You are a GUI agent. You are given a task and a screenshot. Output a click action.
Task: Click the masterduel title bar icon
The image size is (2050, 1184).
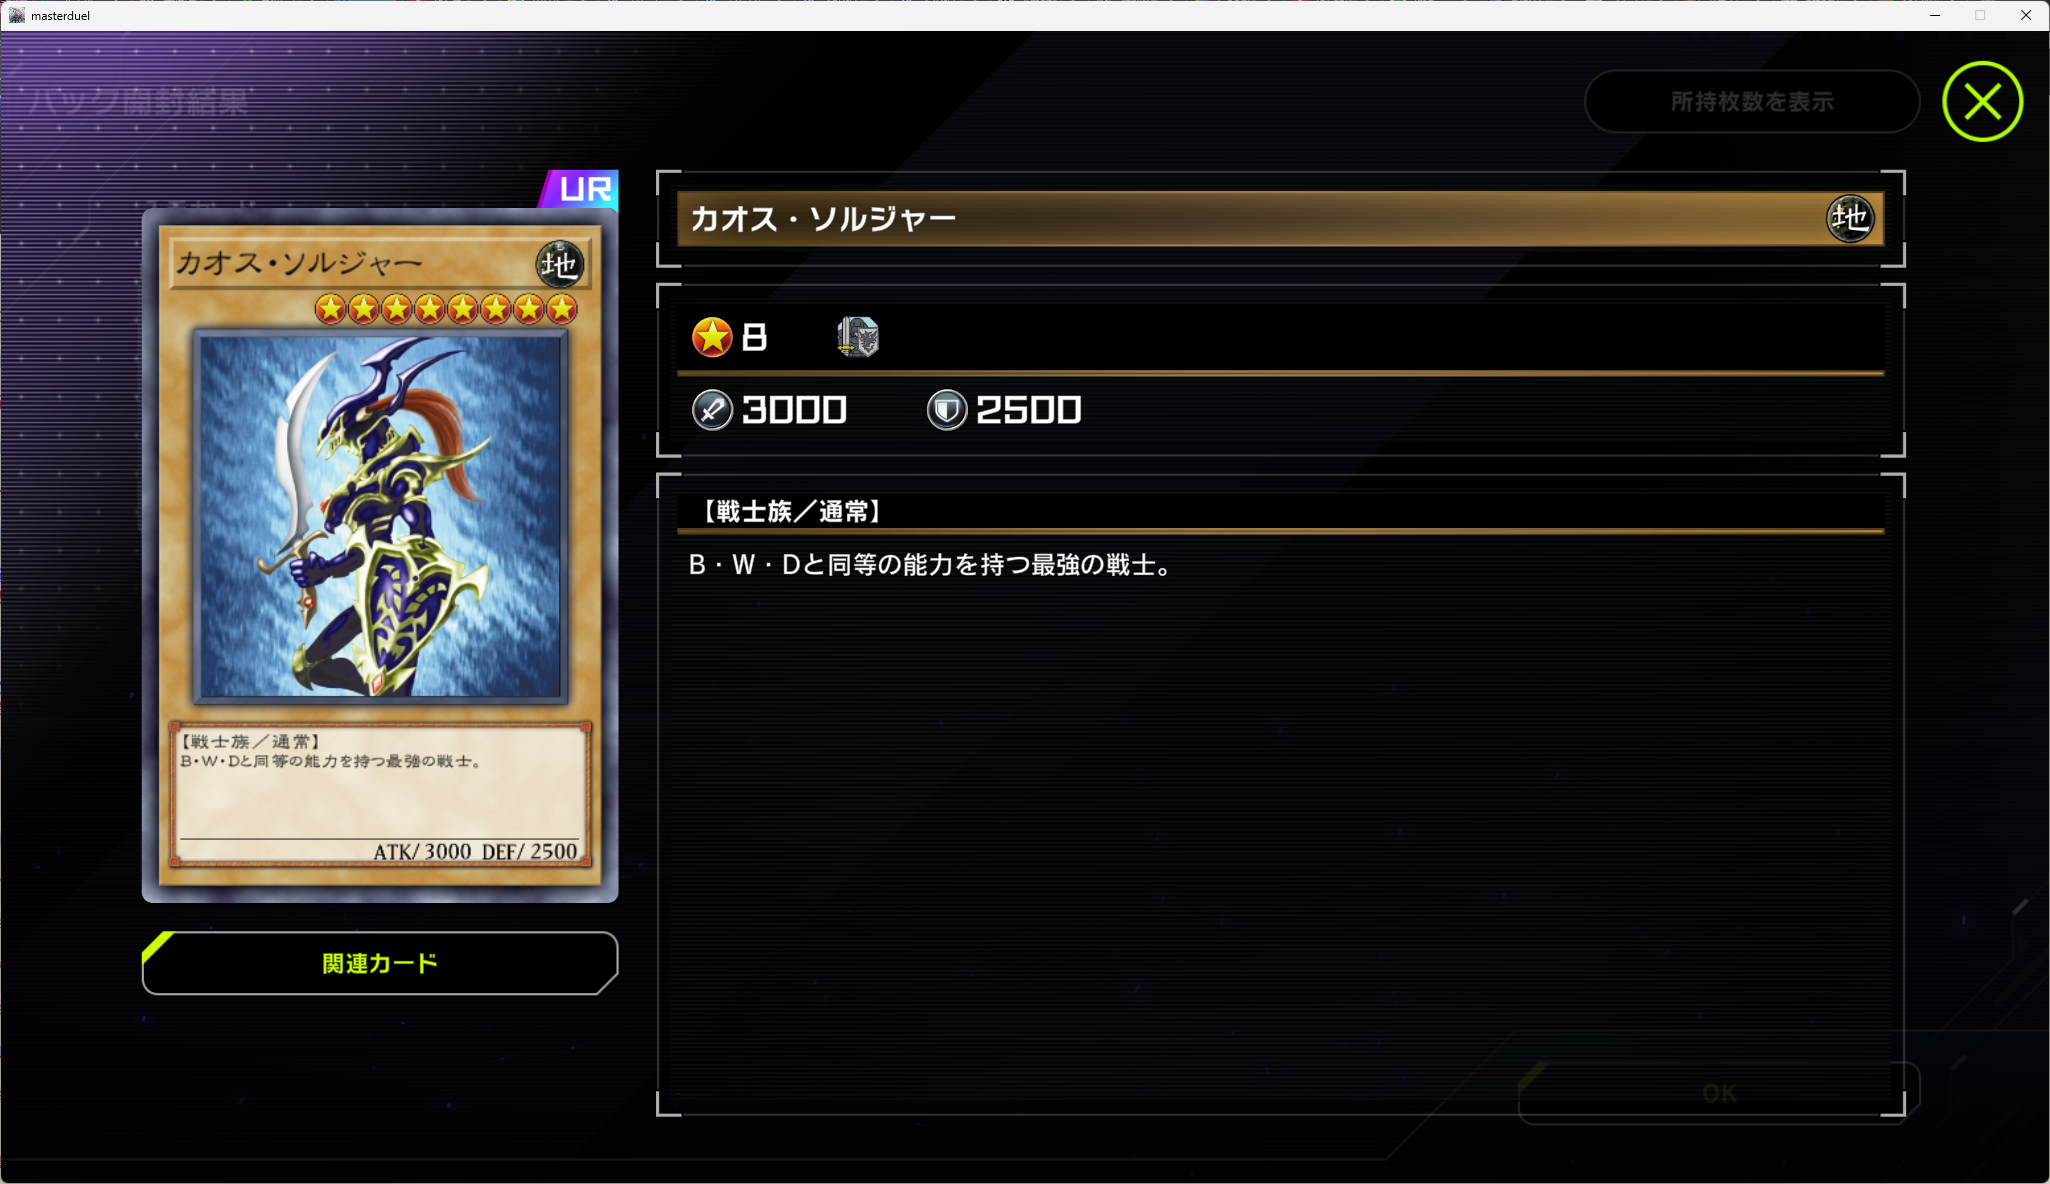(17, 15)
